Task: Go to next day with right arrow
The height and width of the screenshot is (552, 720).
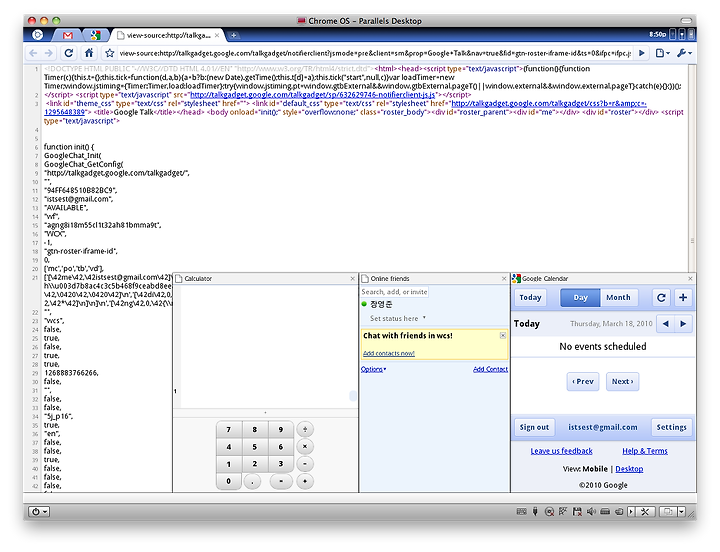Action: [683, 324]
